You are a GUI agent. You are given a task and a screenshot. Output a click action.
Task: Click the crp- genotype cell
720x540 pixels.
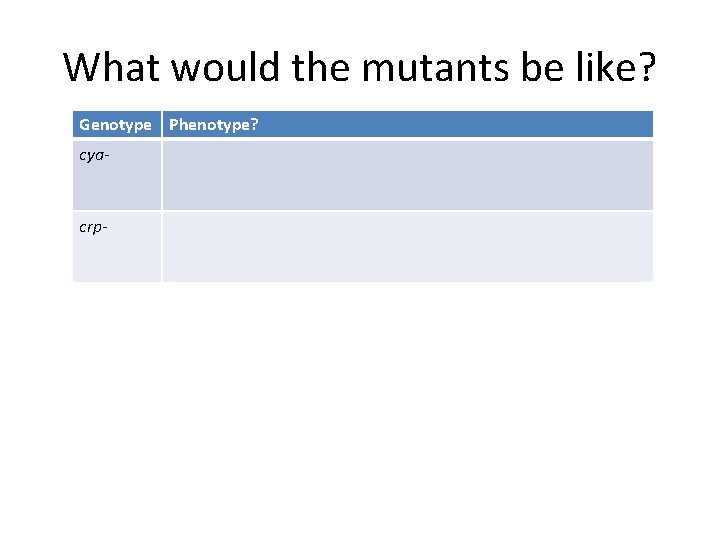pyautogui.click(x=117, y=246)
